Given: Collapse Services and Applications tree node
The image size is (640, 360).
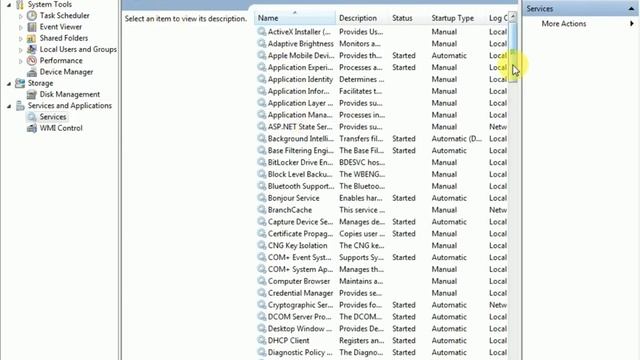Looking at the screenshot, I should point(9,106).
